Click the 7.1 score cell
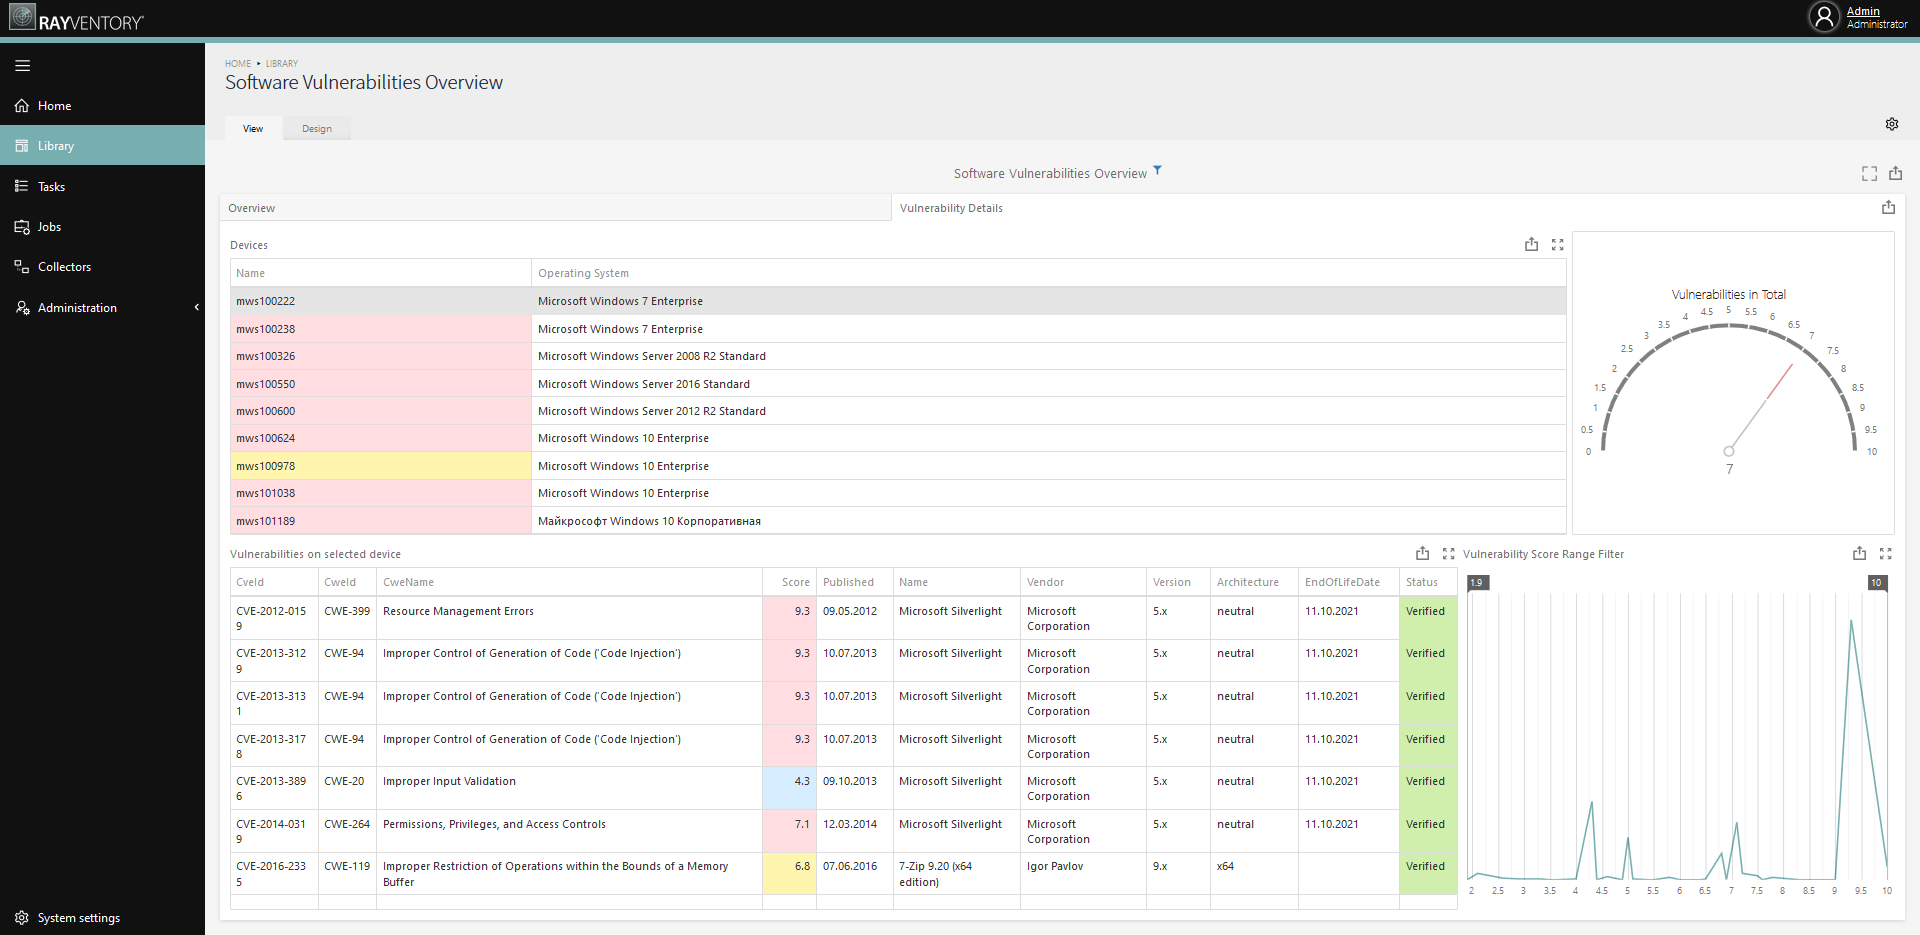 [x=789, y=832]
